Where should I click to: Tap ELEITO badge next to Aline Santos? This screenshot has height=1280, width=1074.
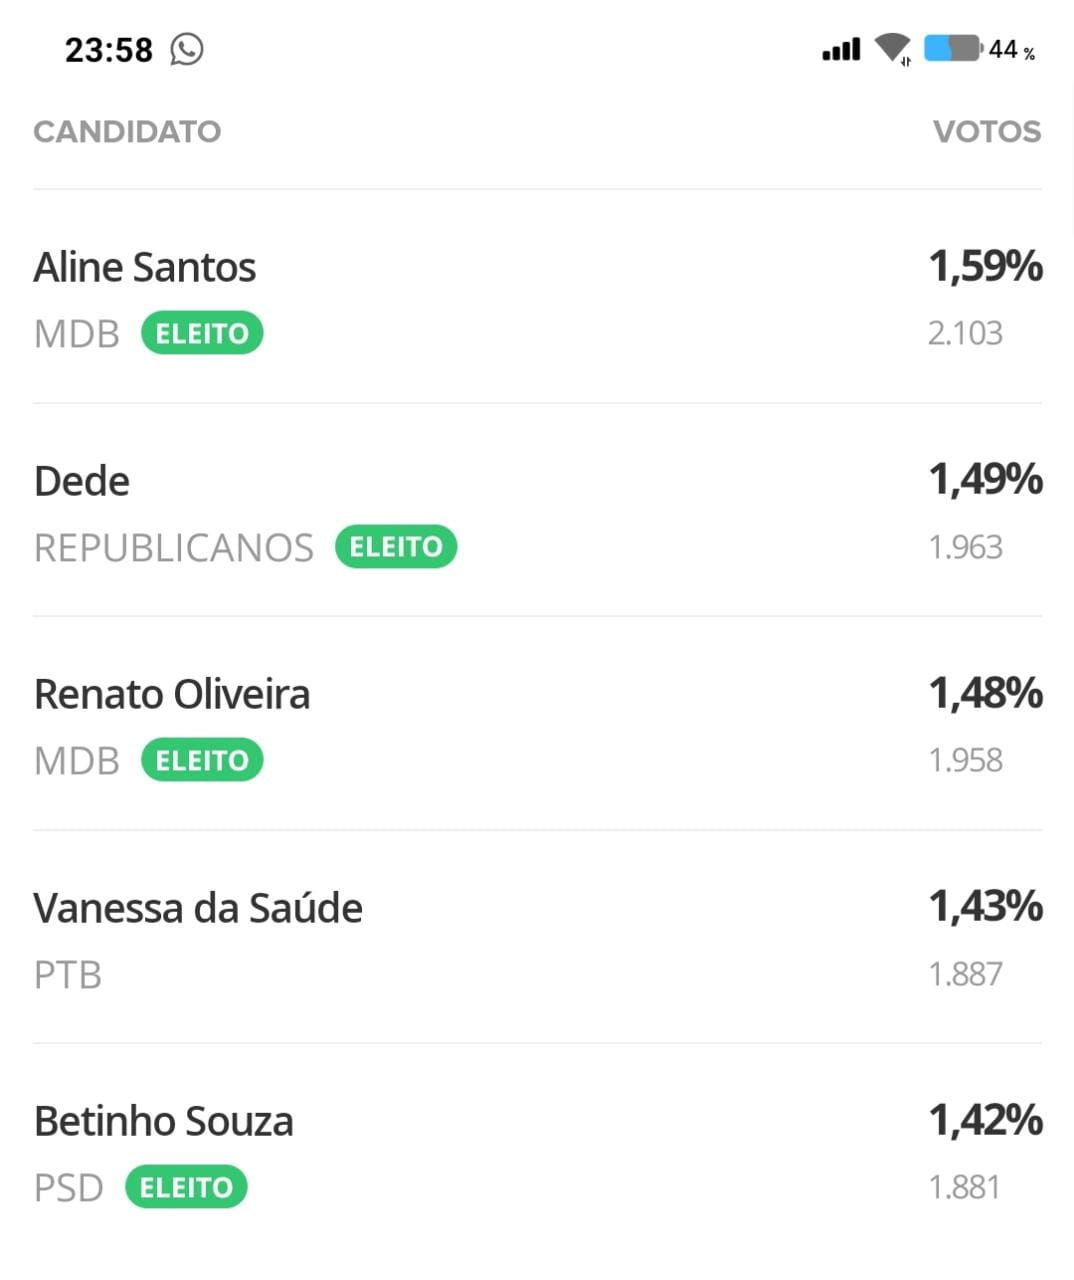pyautogui.click(x=202, y=333)
